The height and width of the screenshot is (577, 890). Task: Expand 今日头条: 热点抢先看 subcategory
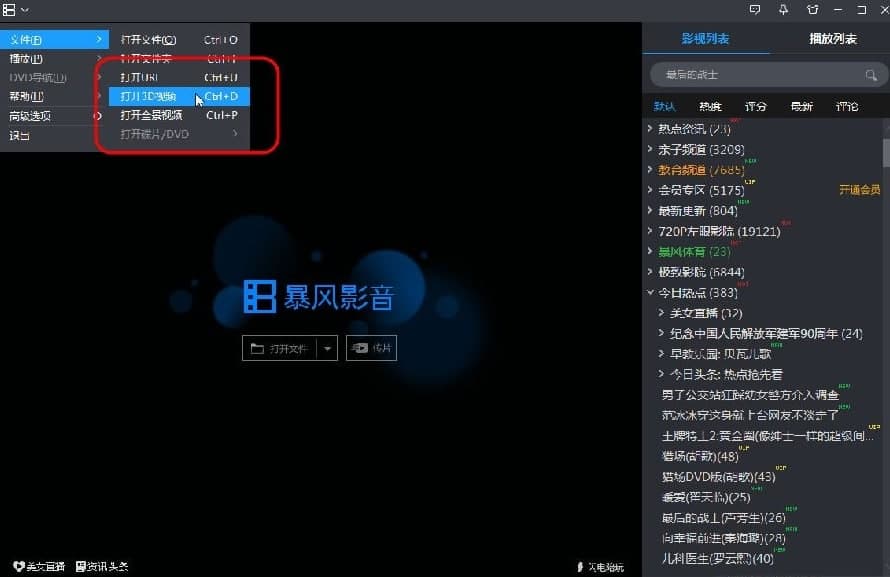coord(661,374)
